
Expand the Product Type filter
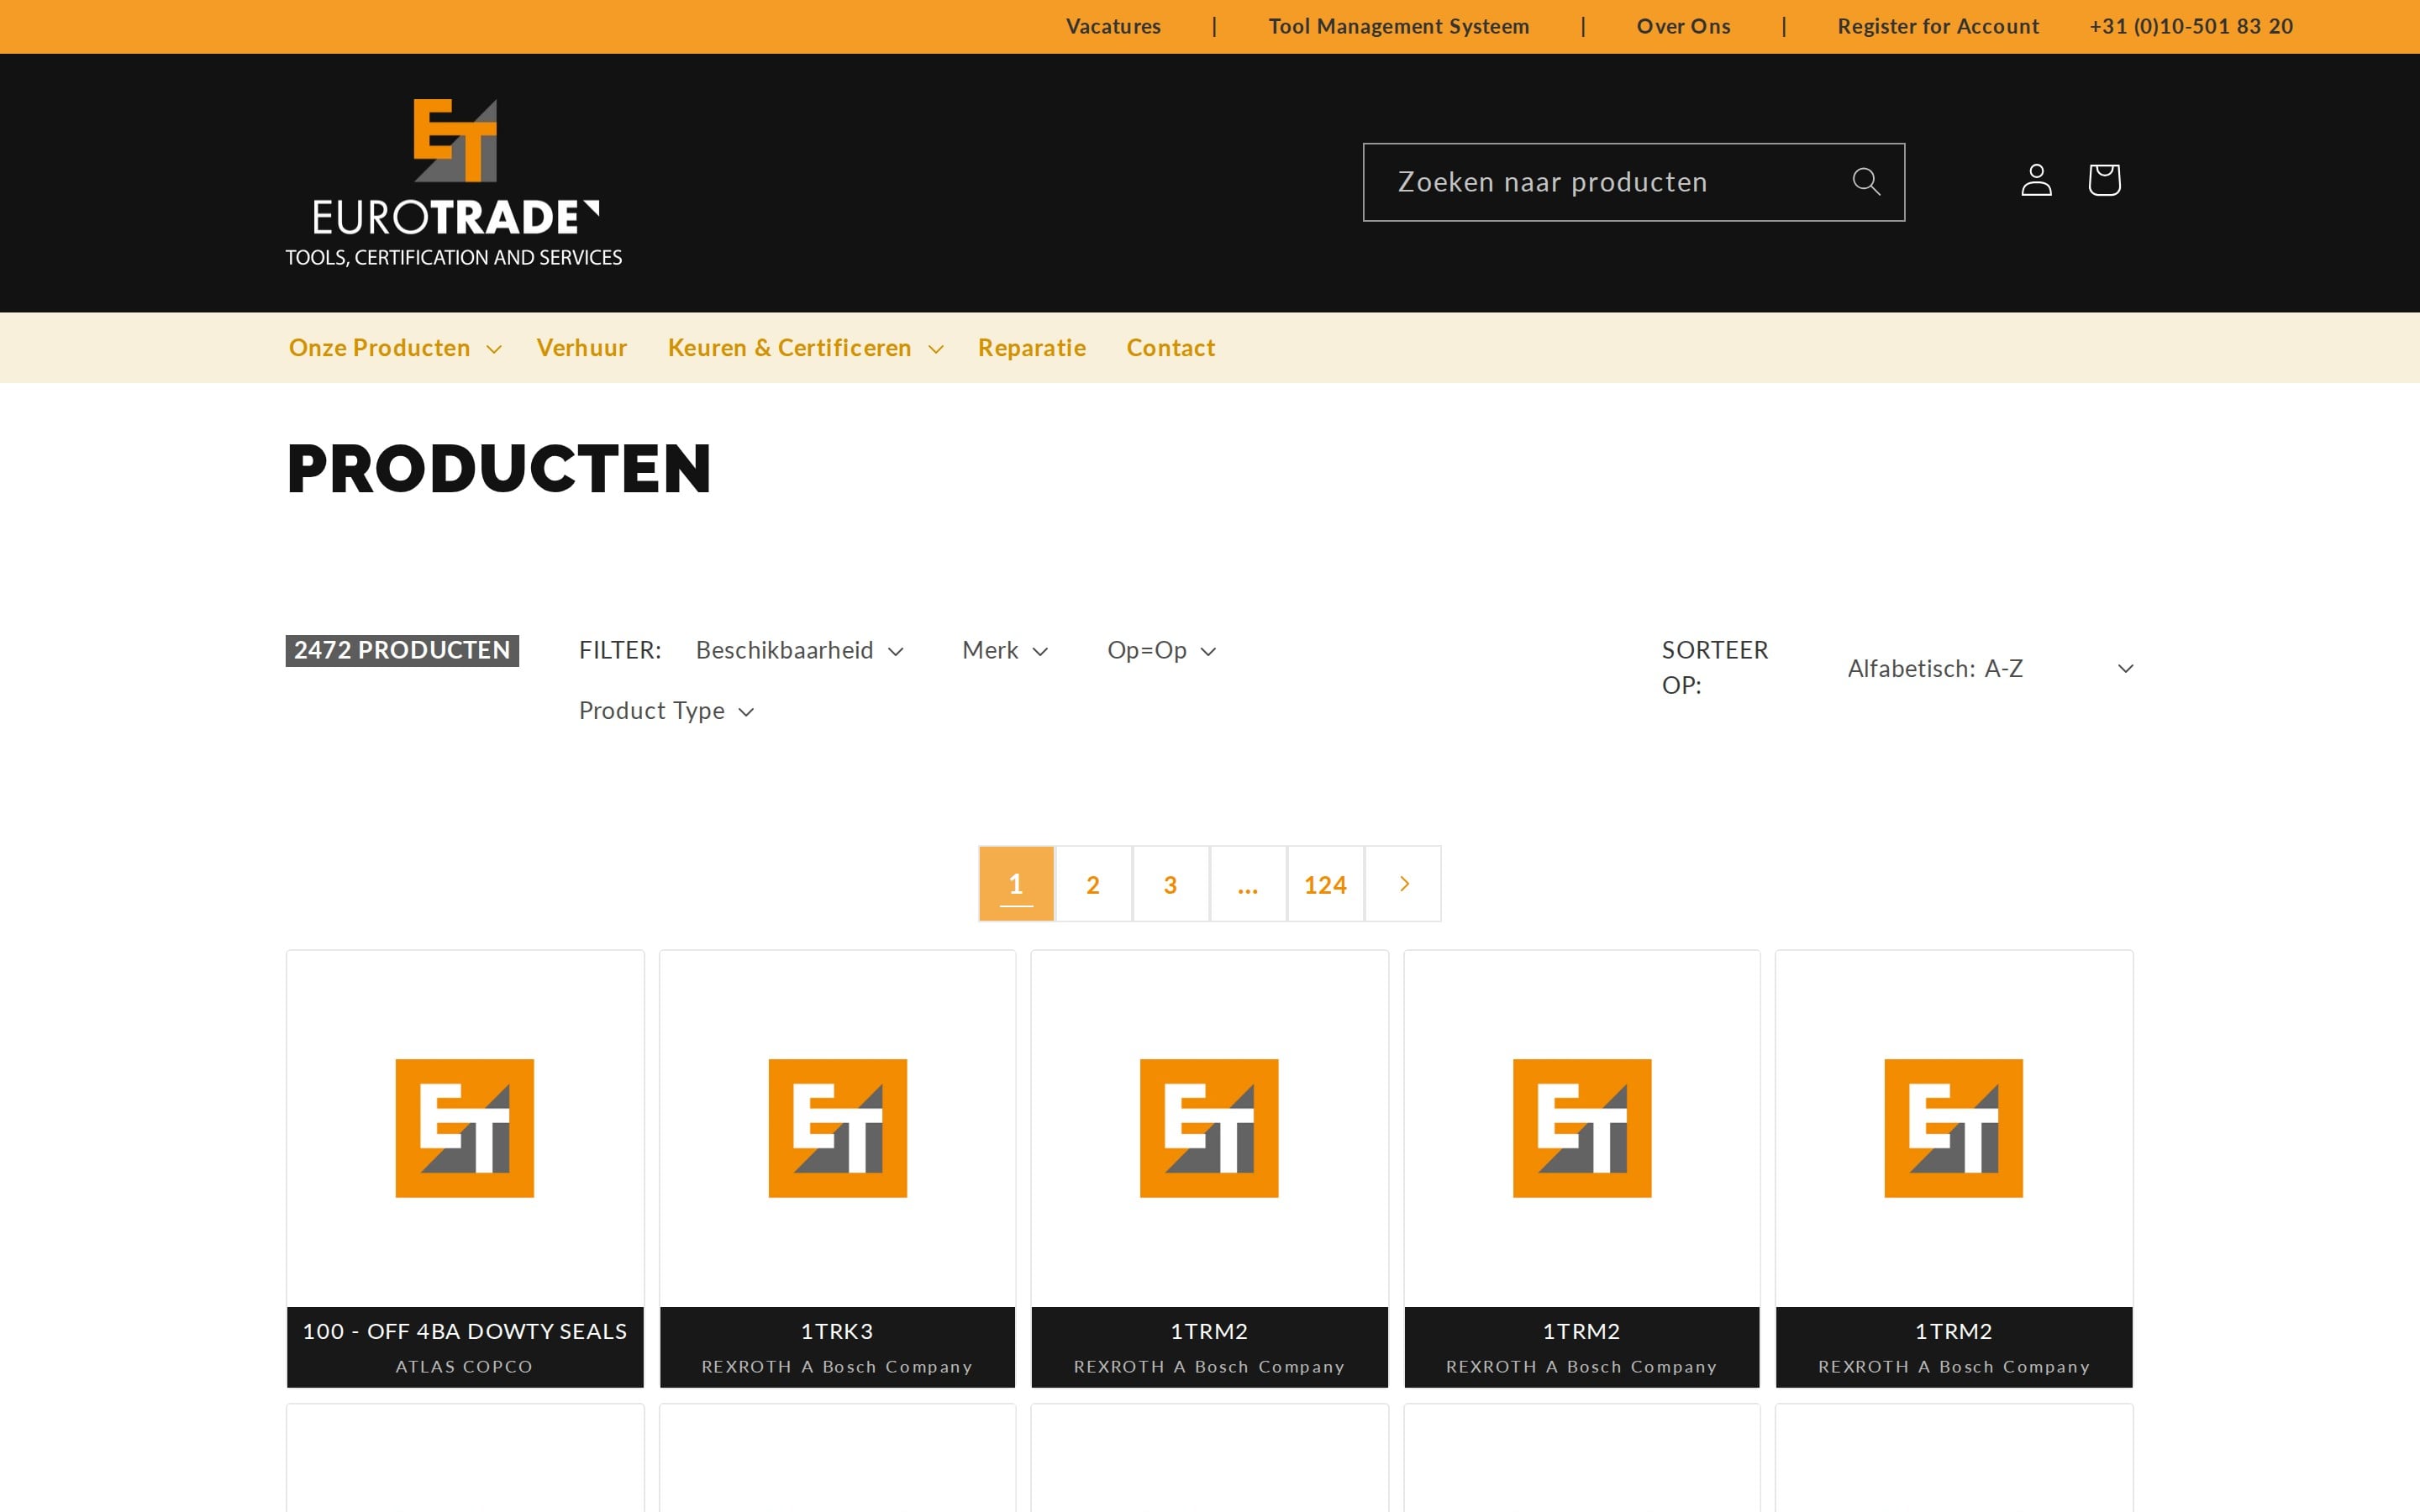click(x=666, y=711)
